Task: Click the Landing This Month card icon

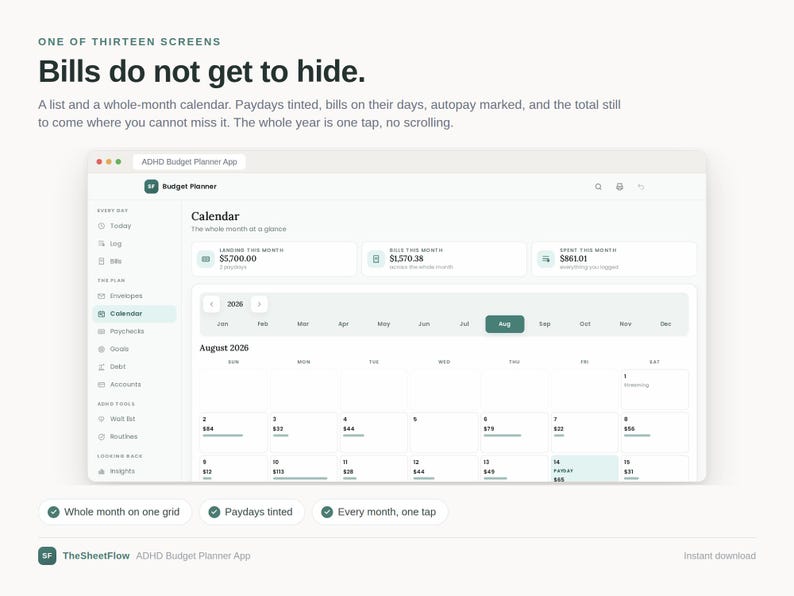Action: click(x=206, y=259)
